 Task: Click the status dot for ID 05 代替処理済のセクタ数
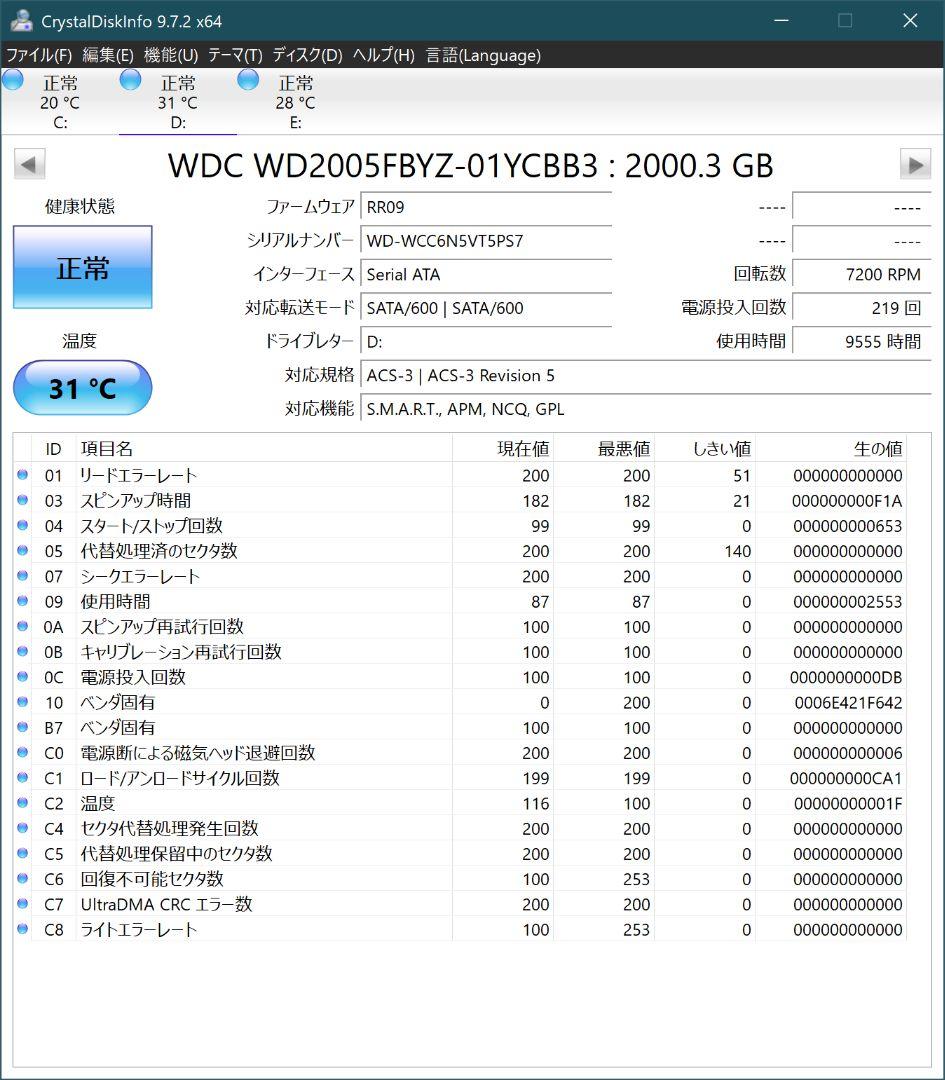(x=22, y=550)
